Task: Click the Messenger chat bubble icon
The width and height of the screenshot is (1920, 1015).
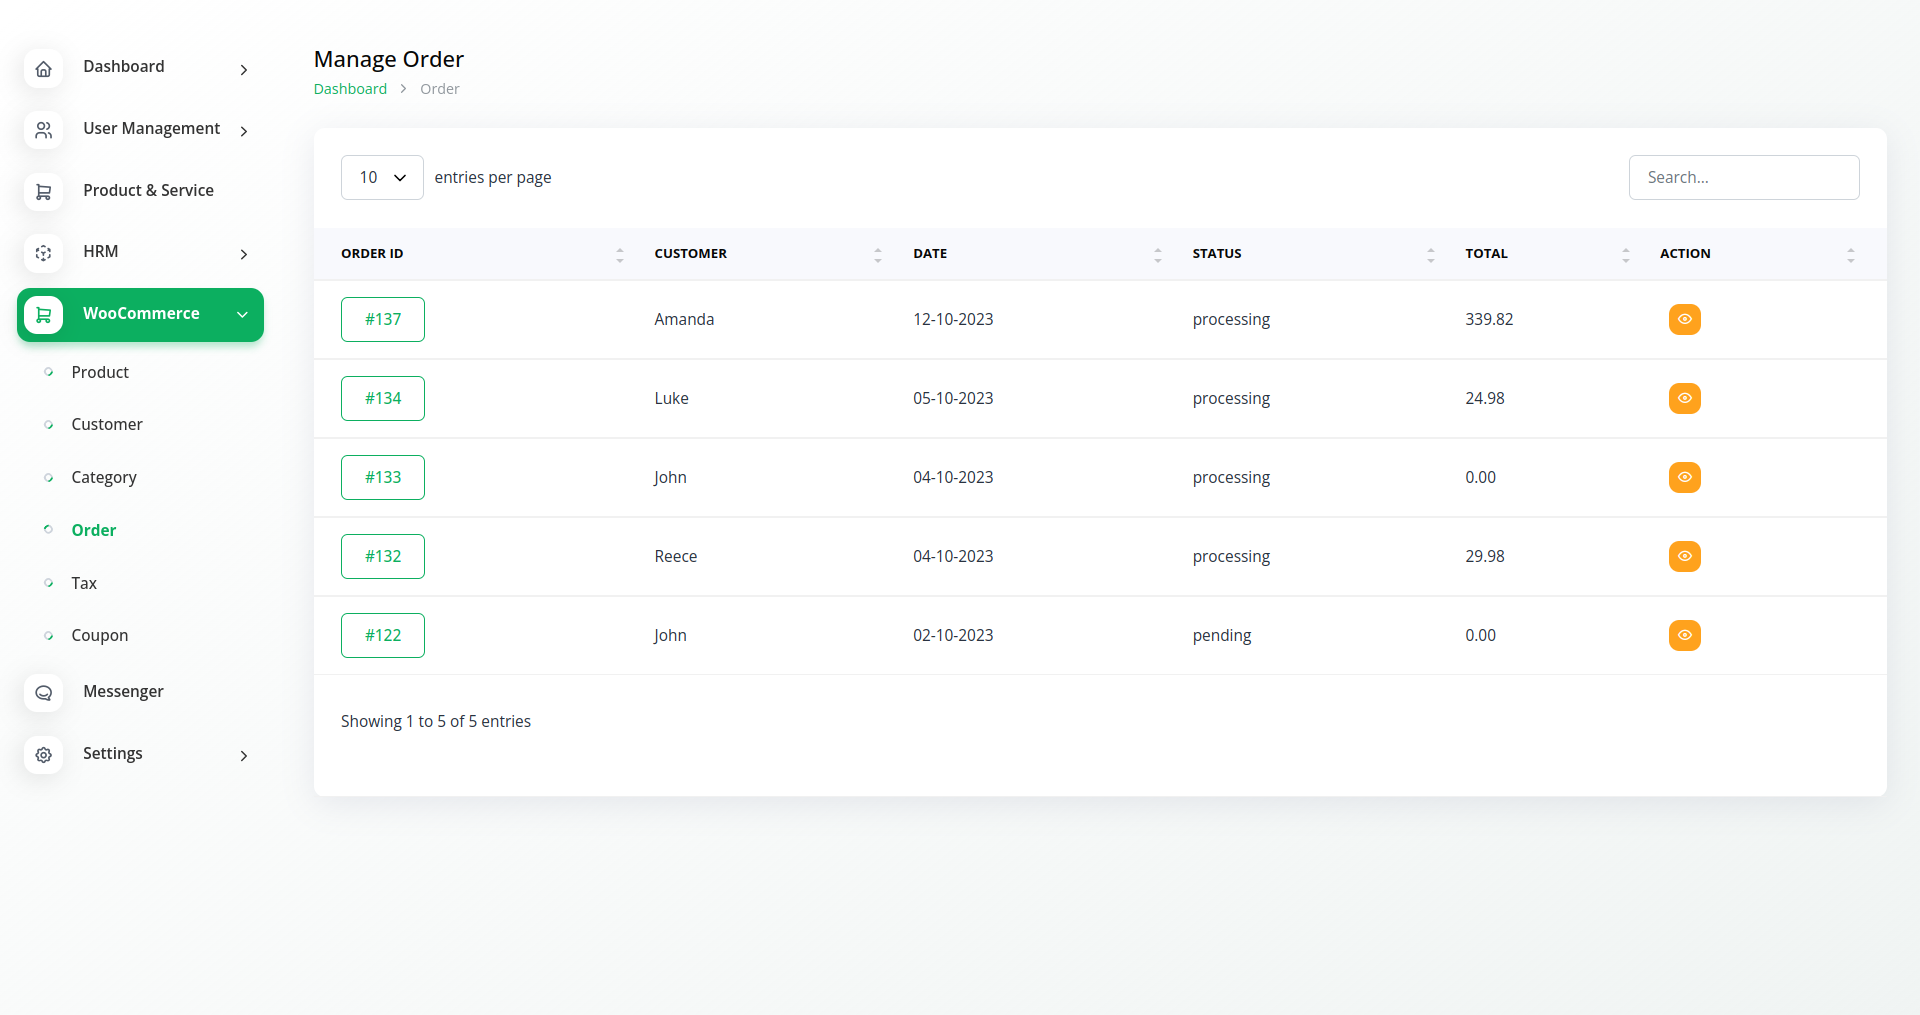Action: coord(43,693)
